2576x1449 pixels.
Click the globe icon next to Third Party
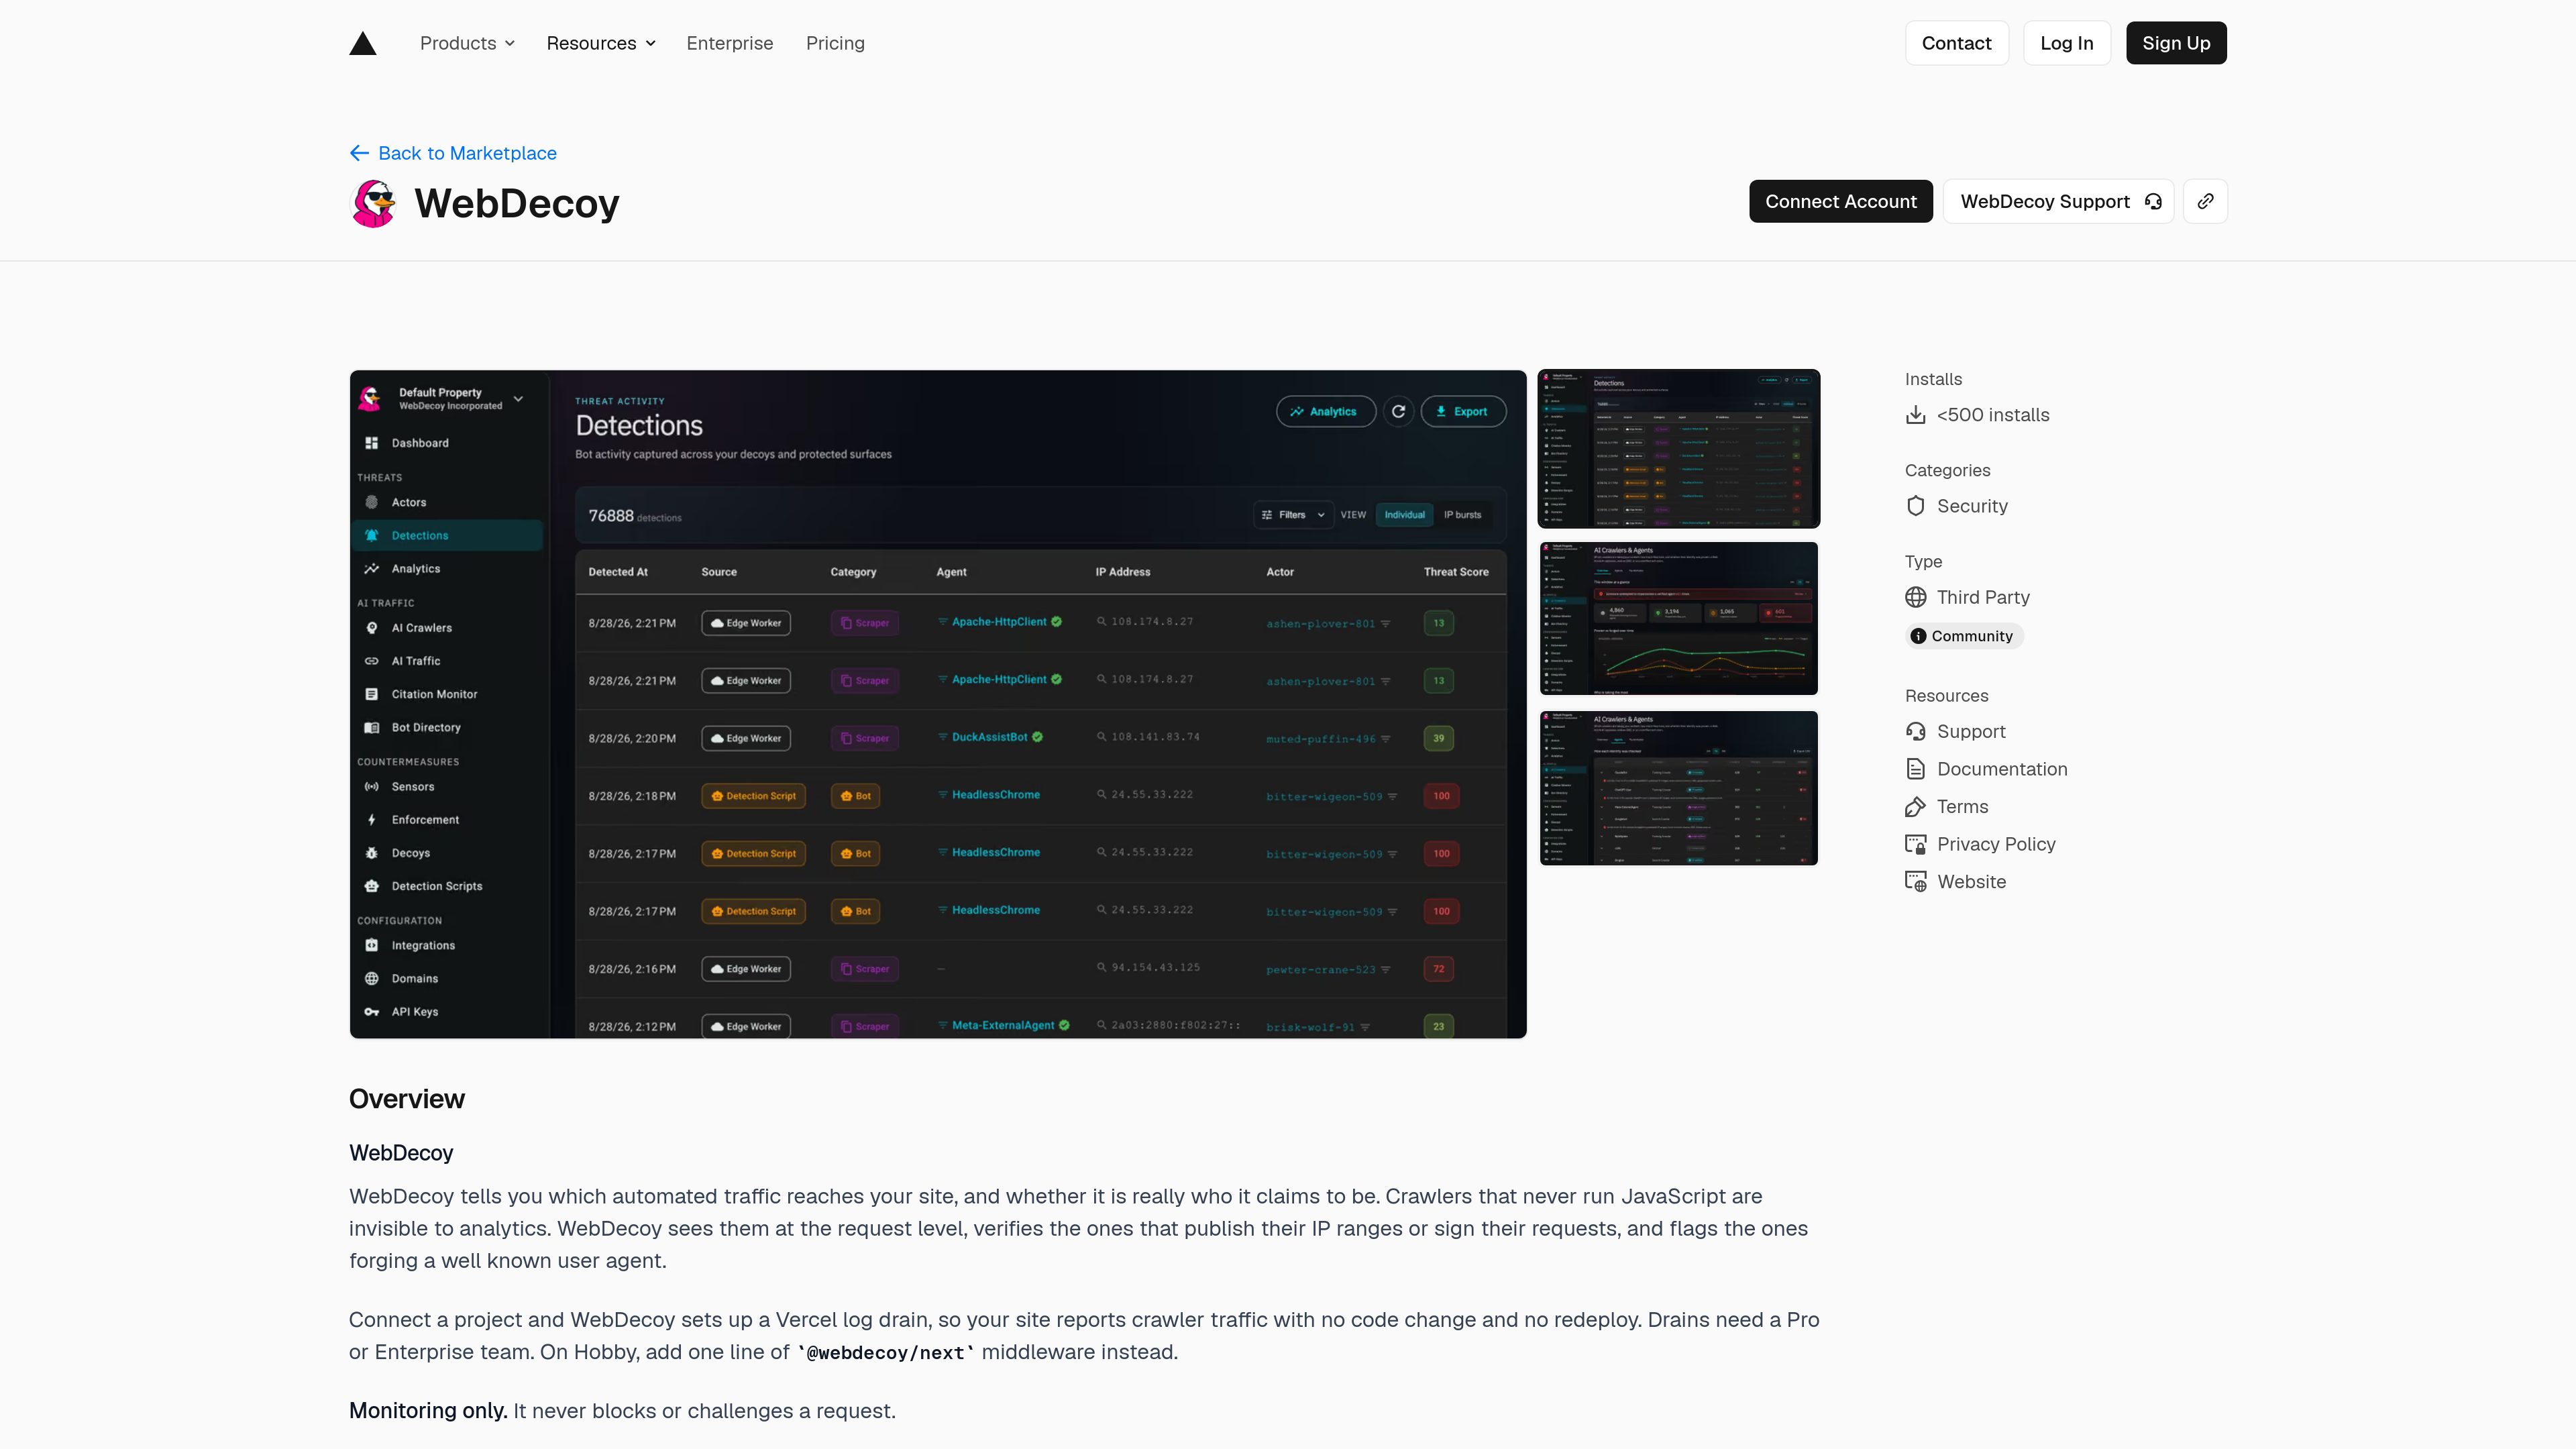coord(1915,597)
